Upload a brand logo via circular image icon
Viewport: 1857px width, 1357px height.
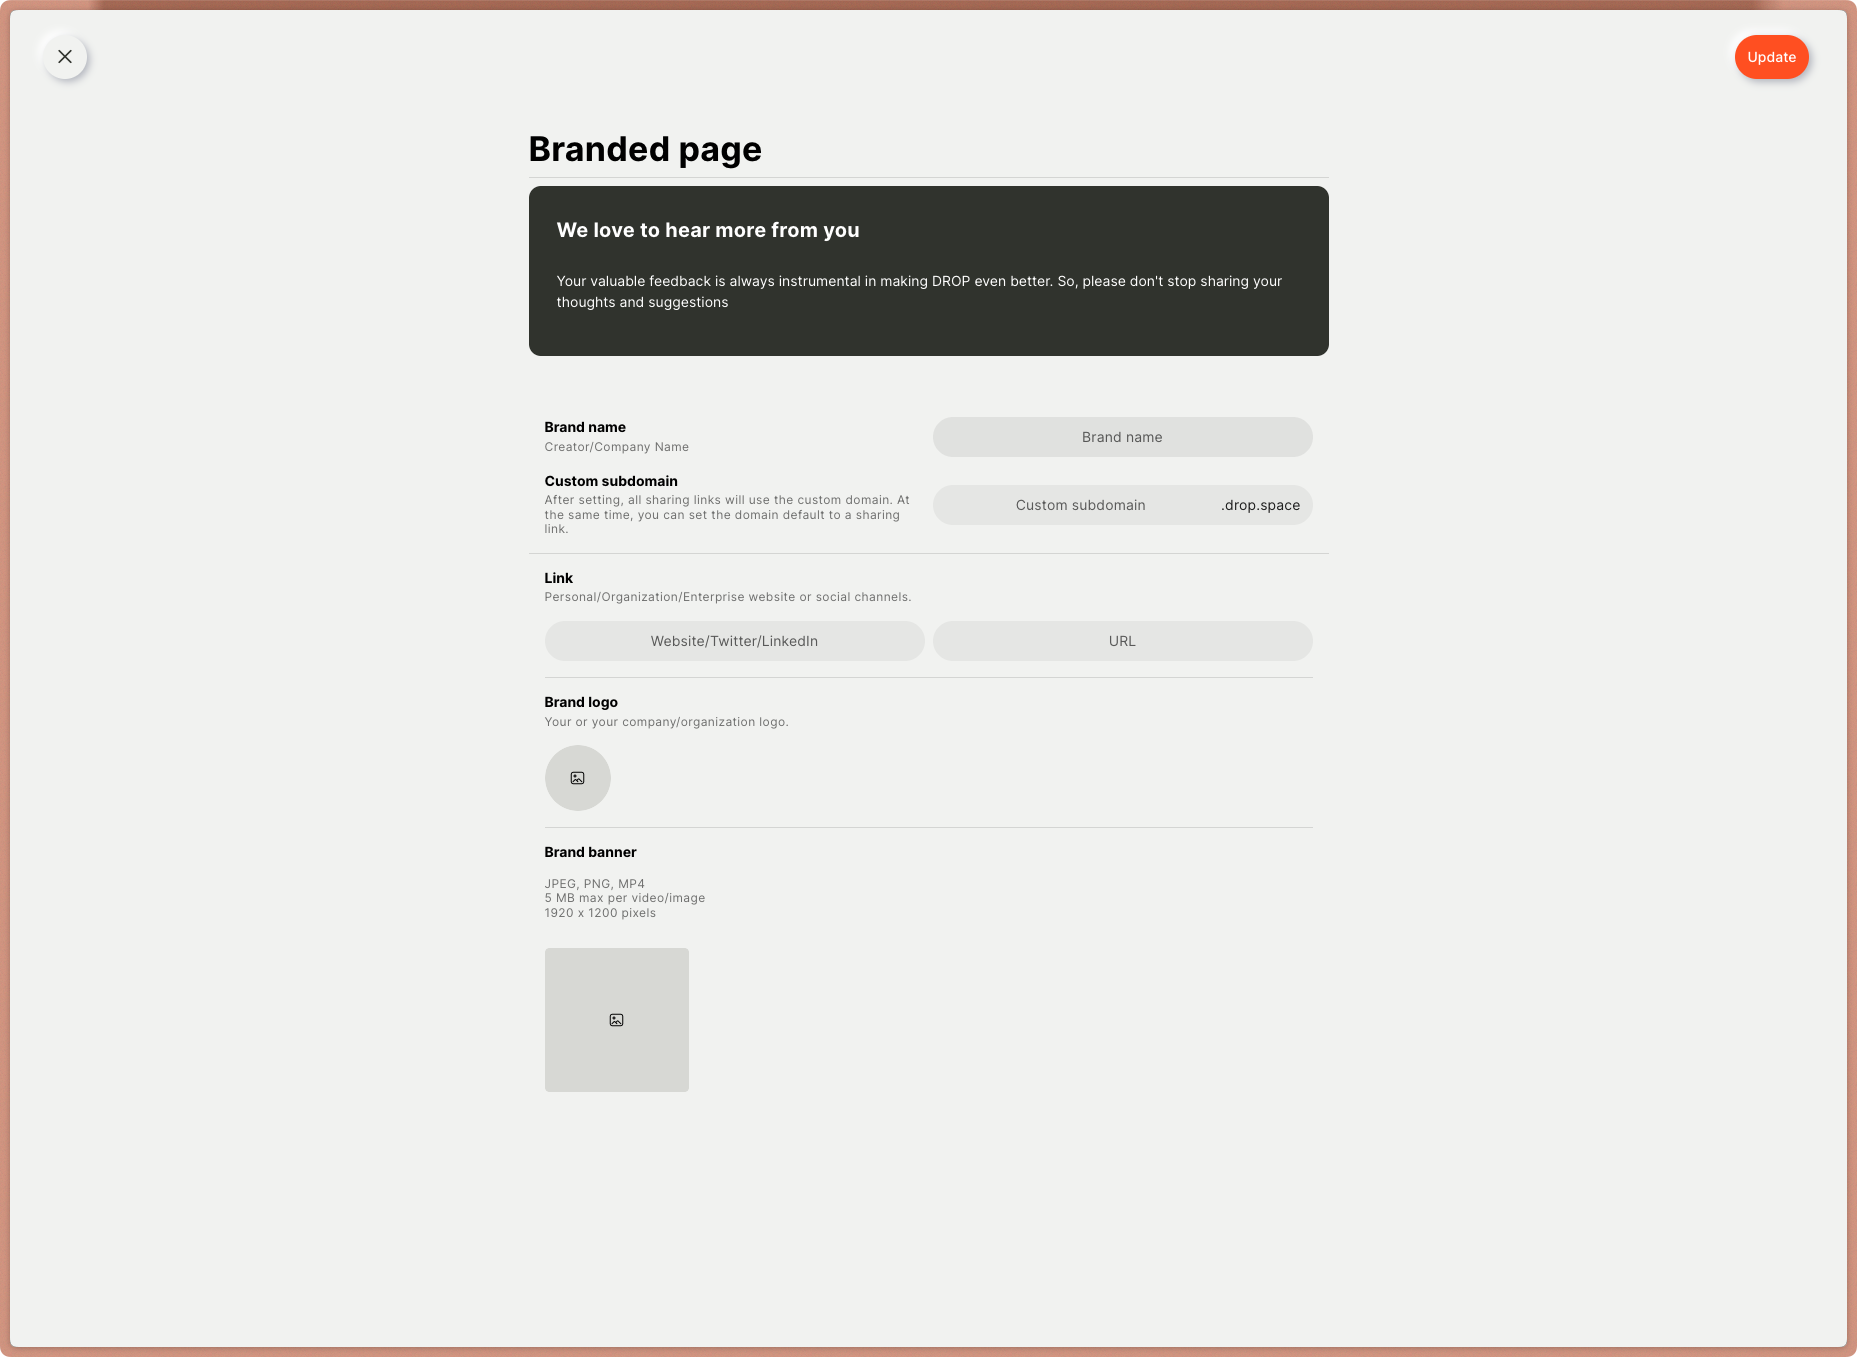(x=577, y=778)
